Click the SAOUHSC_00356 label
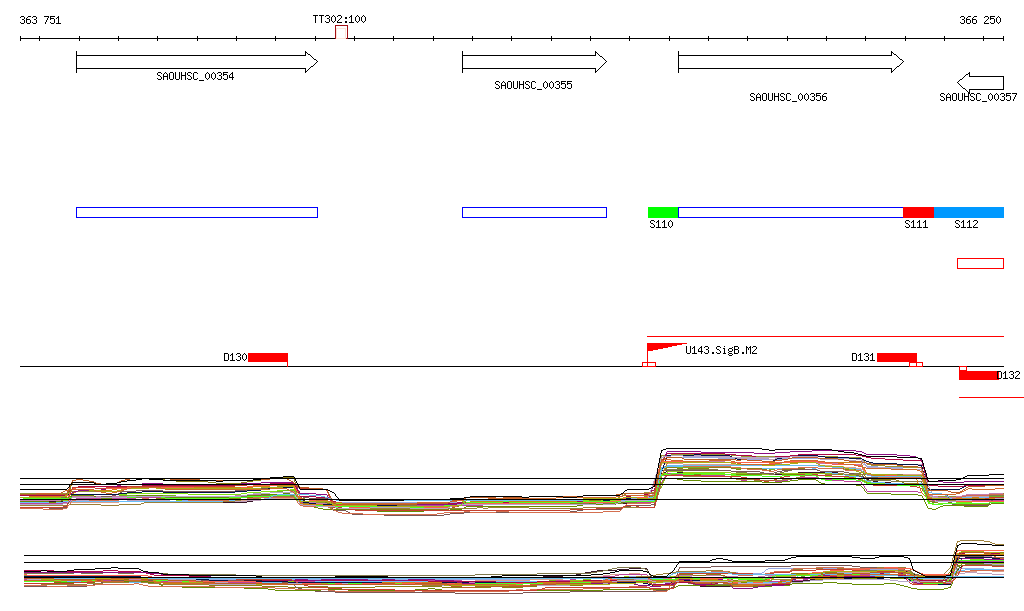 (788, 97)
